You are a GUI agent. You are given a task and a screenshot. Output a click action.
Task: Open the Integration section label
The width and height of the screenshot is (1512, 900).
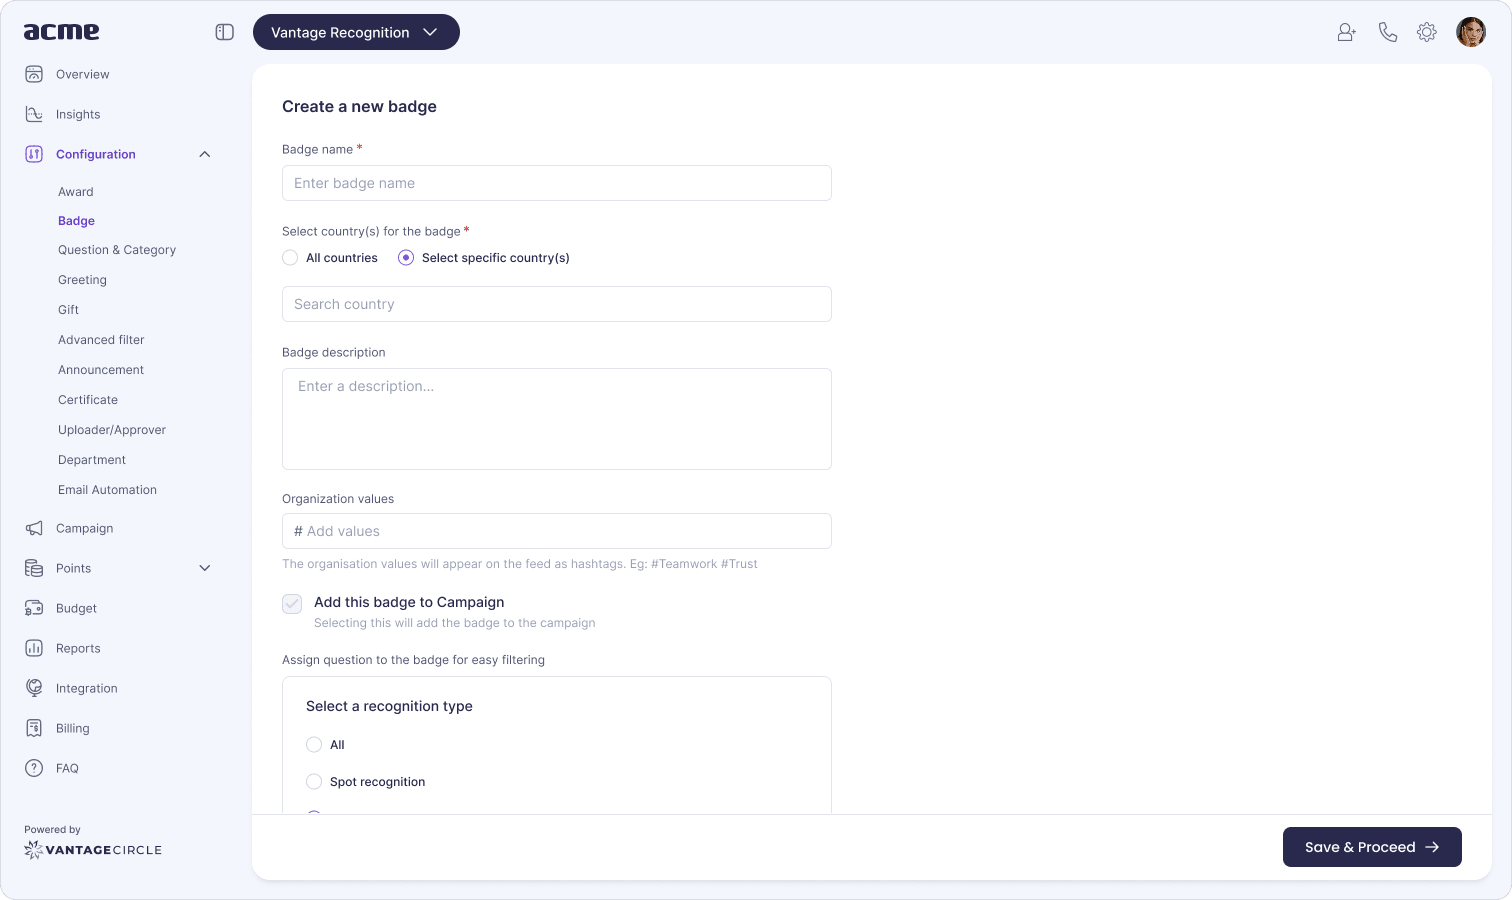coord(86,688)
